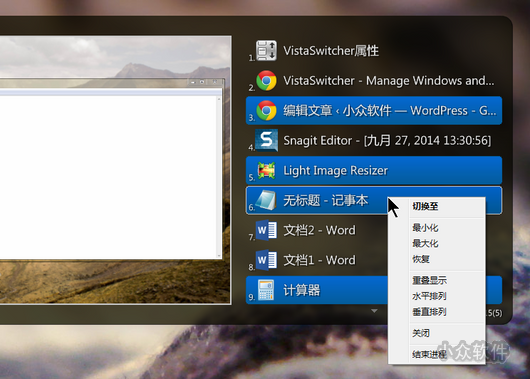Viewport: 530px width, 379px height.
Task: Click the Chrome icon for VistaSwitcher - Manage Windows
Action: click(266, 80)
